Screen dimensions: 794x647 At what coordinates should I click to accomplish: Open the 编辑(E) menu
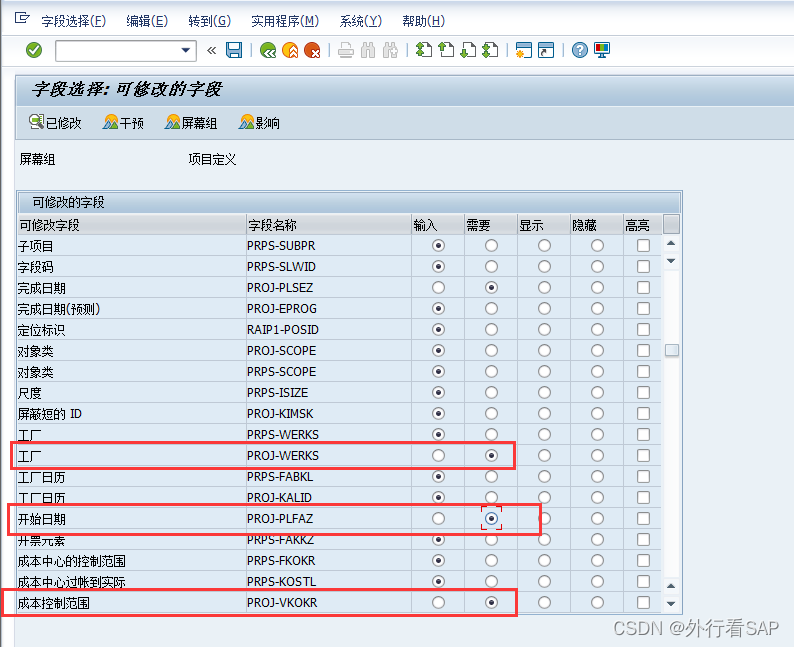pyautogui.click(x=147, y=21)
